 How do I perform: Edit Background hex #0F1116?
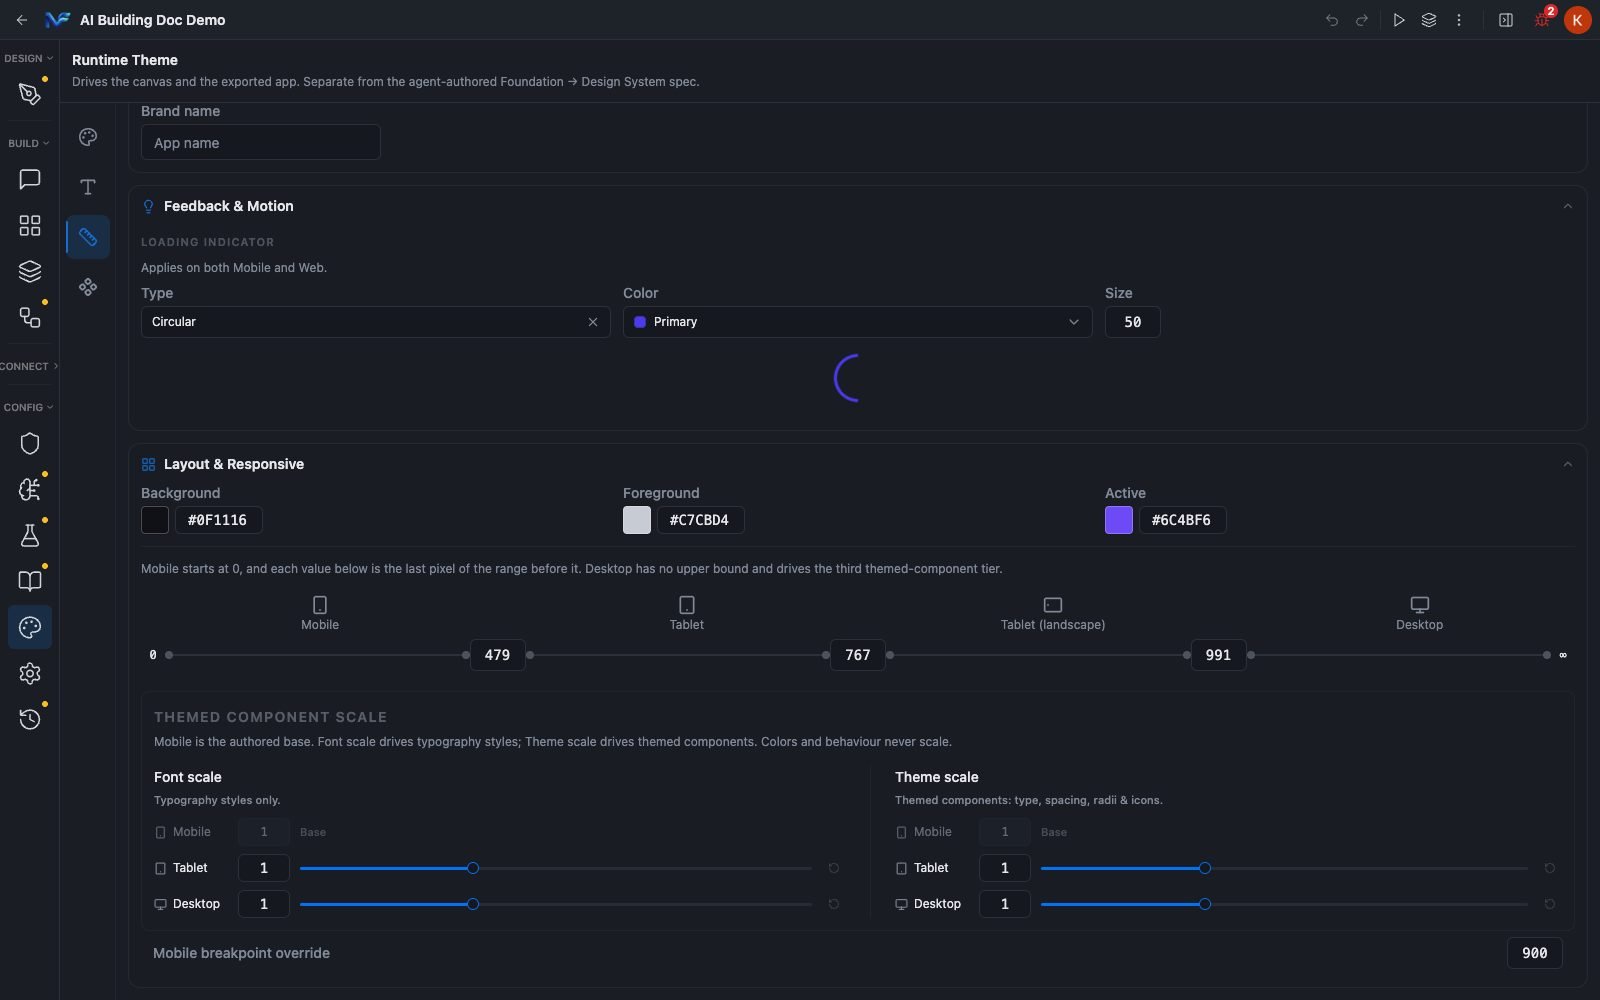(218, 520)
